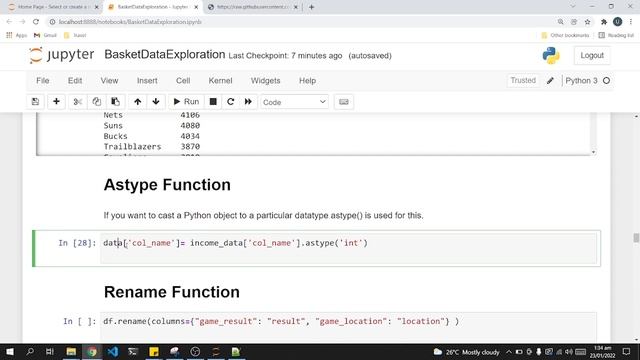Insert a cell below with plus icon
Viewport: 640px width, 360px height.
click(x=56, y=102)
